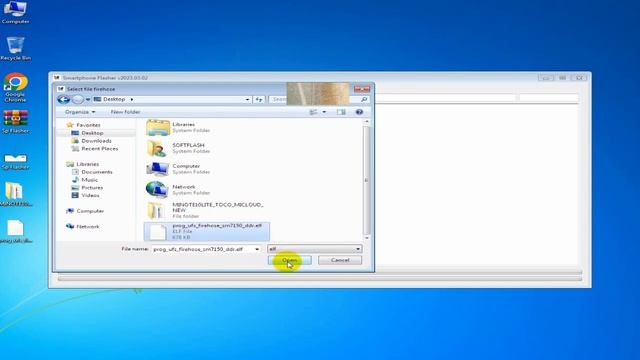Click the file list vertical scrollbar

pos(366,180)
